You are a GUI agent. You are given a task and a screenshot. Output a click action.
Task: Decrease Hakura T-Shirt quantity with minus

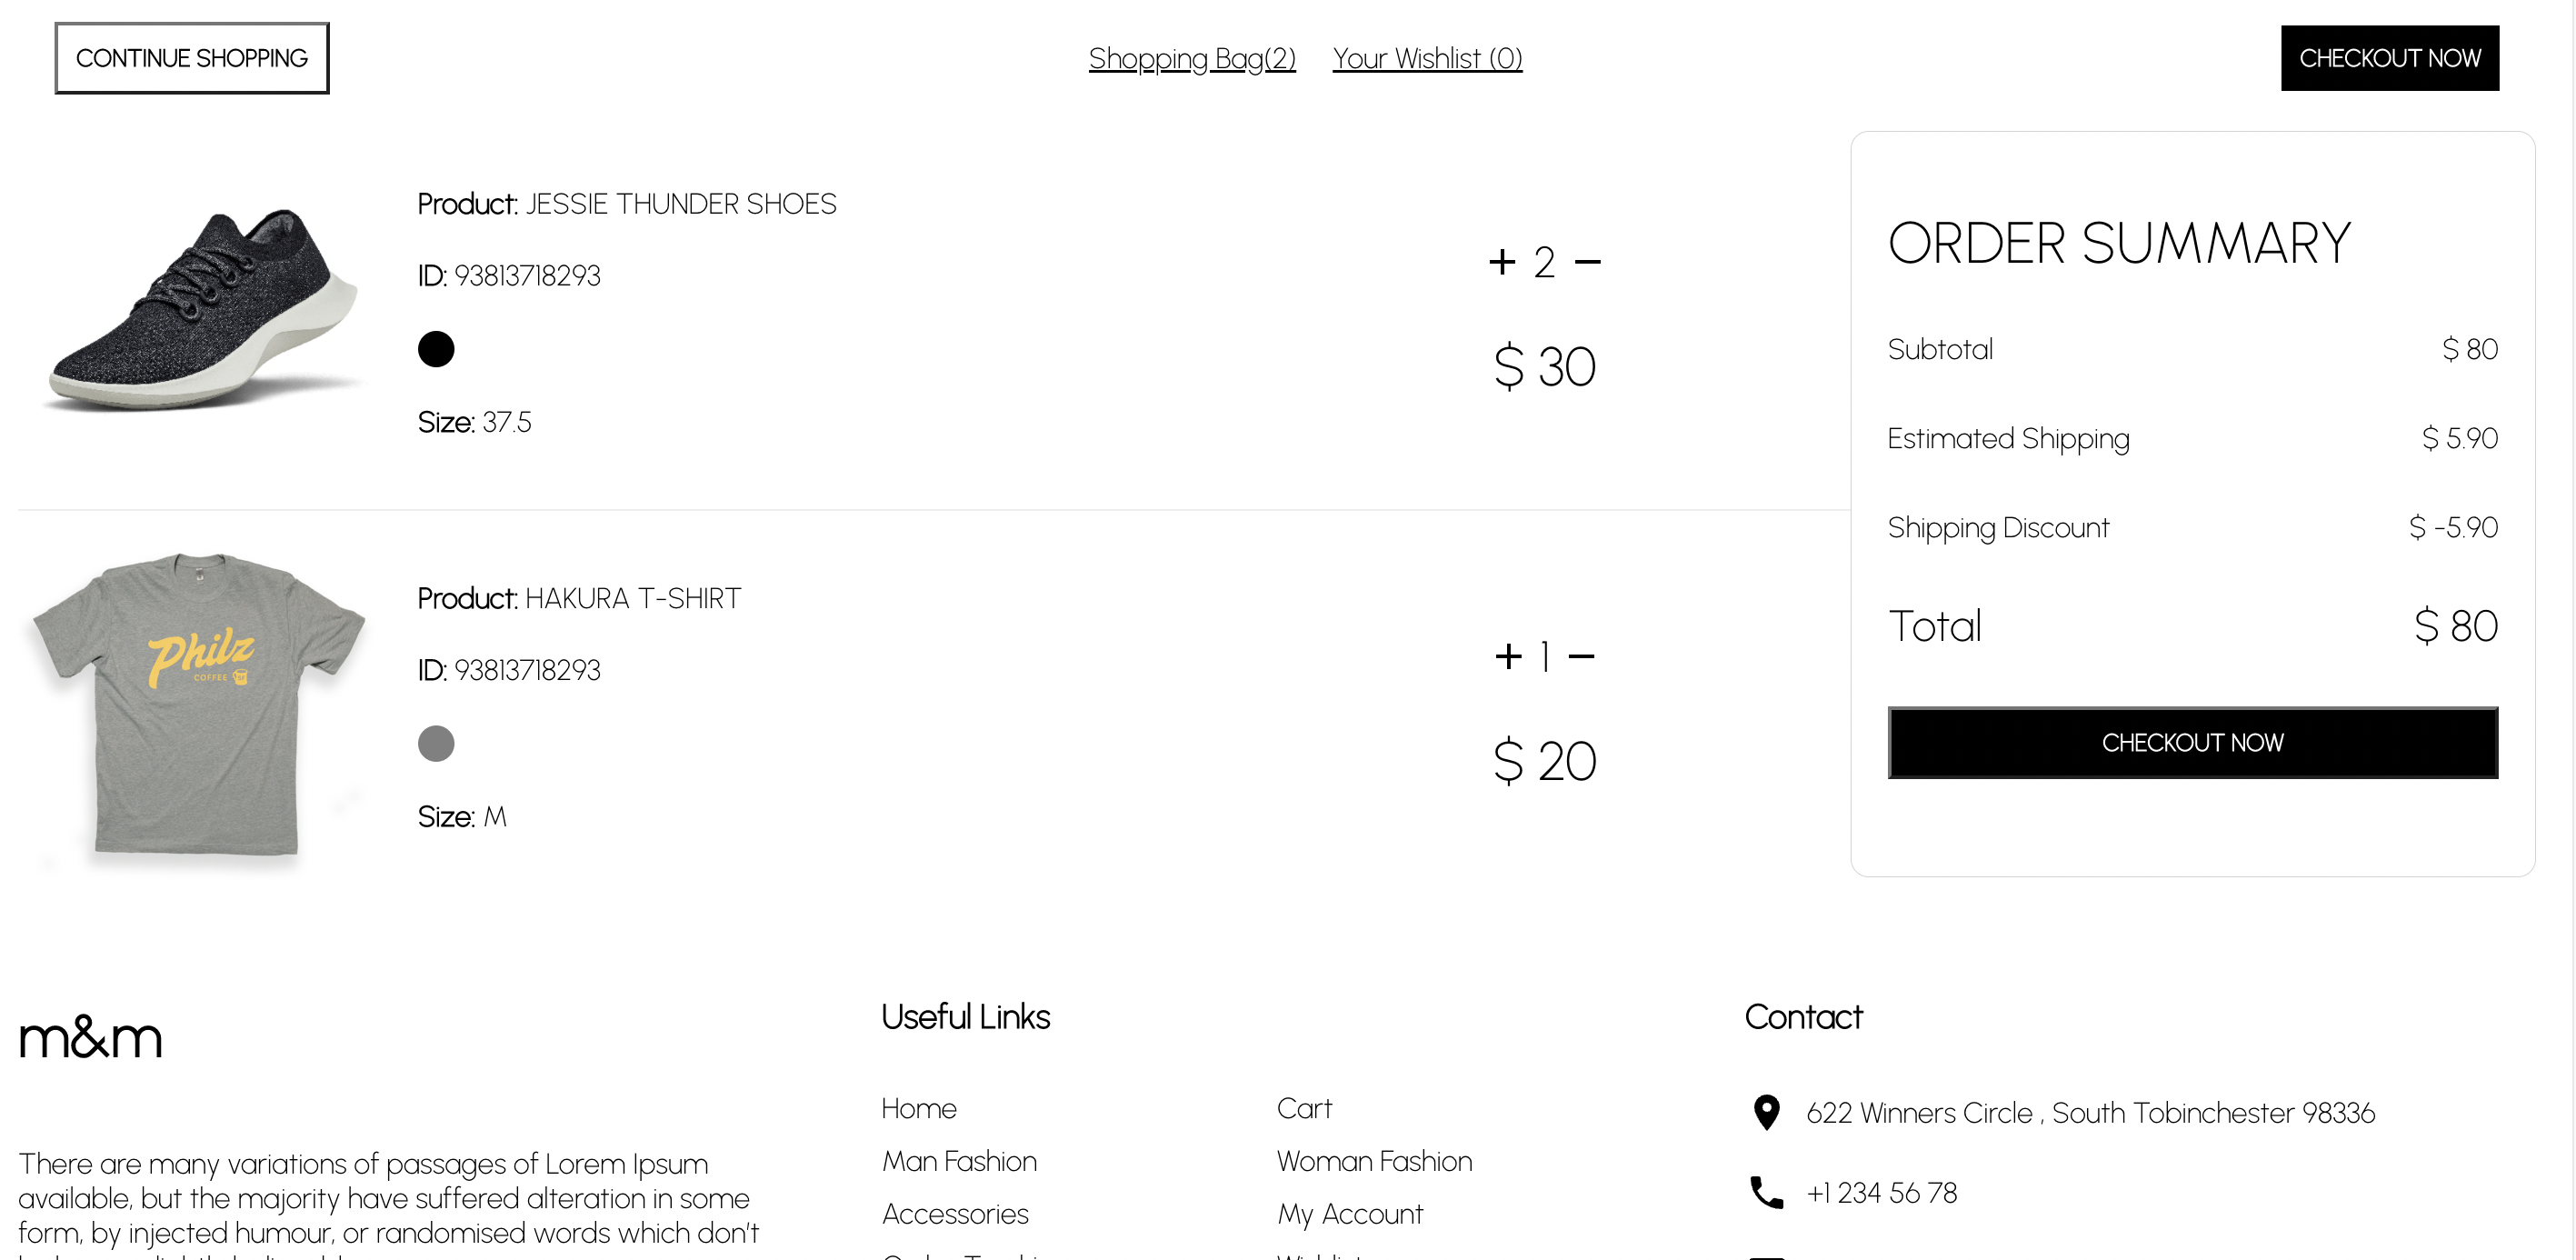1588,655
